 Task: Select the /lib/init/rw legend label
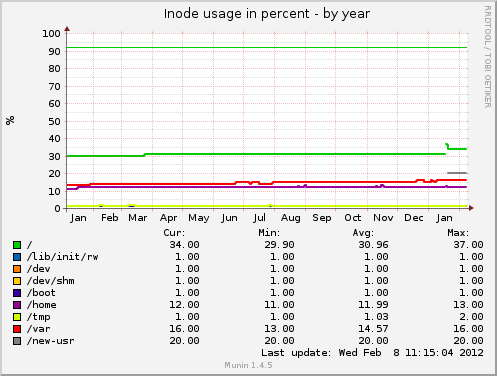click(63, 257)
